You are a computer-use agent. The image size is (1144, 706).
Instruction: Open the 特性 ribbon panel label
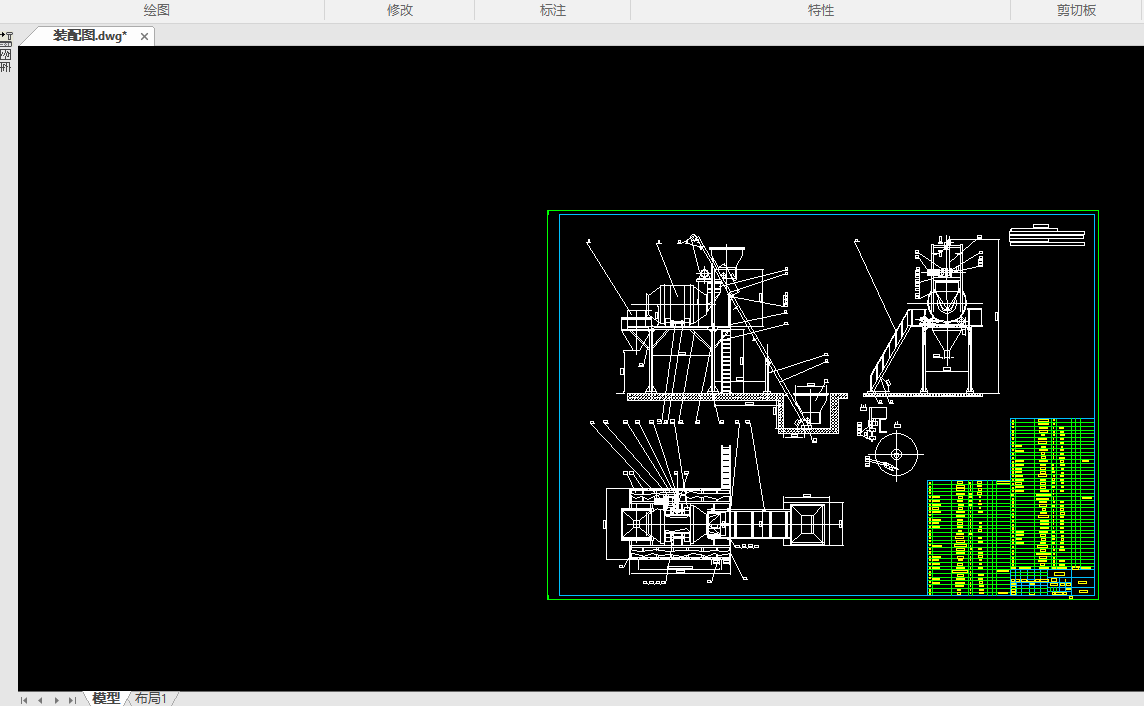click(821, 10)
